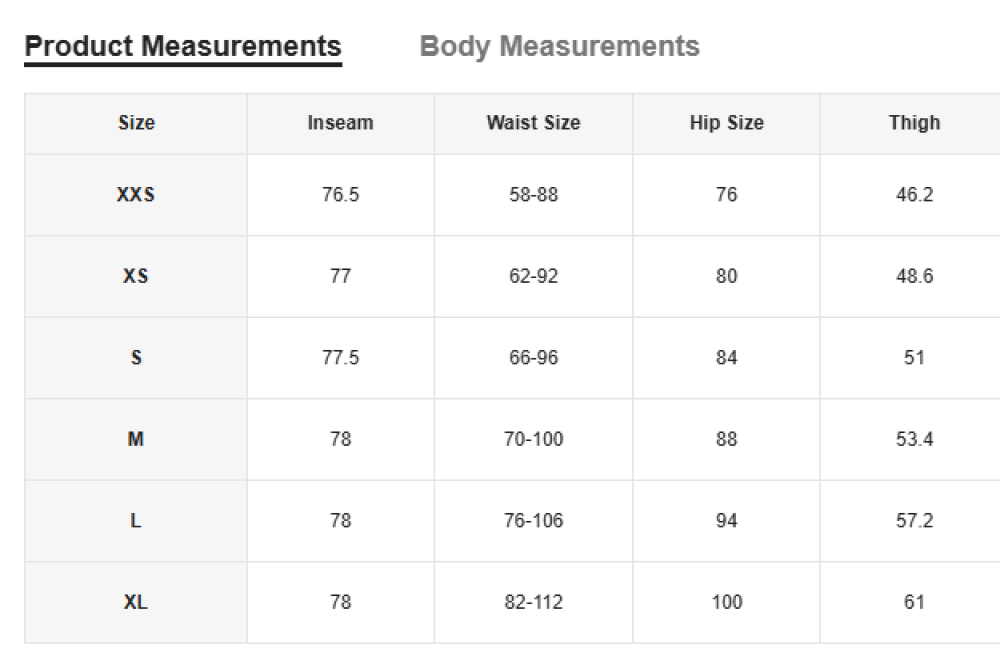Image resolution: width=1000 pixels, height=652 pixels.
Task: Click the XL thigh value 61
Action: click(914, 602)
